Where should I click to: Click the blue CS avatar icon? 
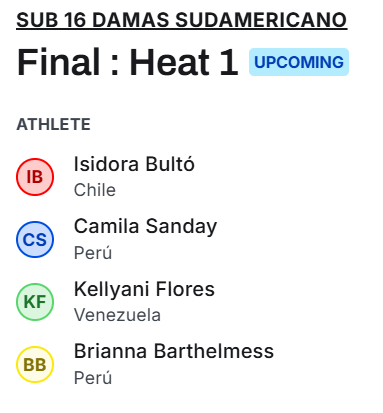click(35, 239)
